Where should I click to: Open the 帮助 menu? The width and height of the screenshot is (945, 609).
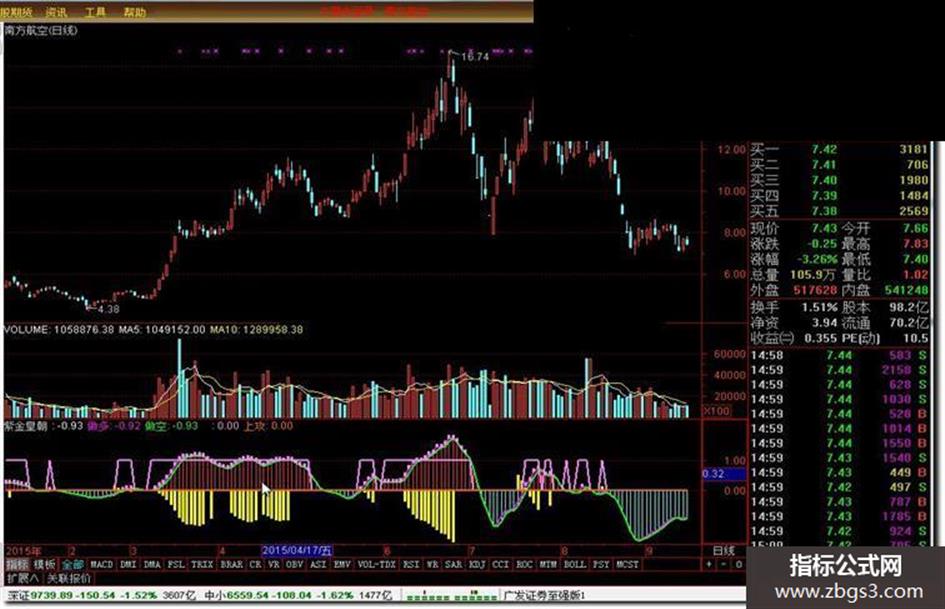click(134, 11)
